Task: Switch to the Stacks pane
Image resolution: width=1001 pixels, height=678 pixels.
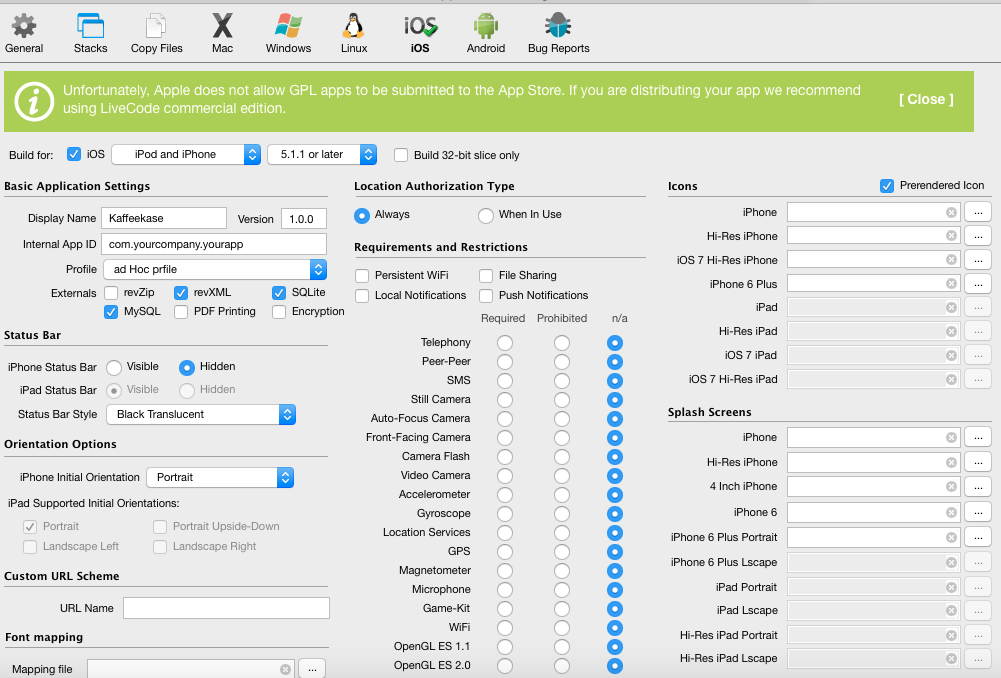Action: click(90, 32)
